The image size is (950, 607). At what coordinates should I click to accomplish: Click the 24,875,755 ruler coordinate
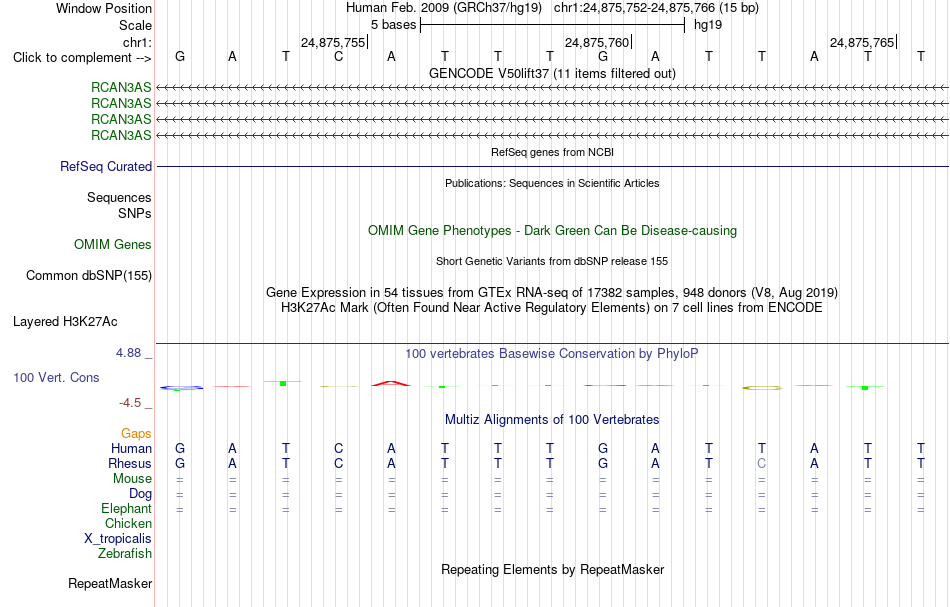click(333, 42)
